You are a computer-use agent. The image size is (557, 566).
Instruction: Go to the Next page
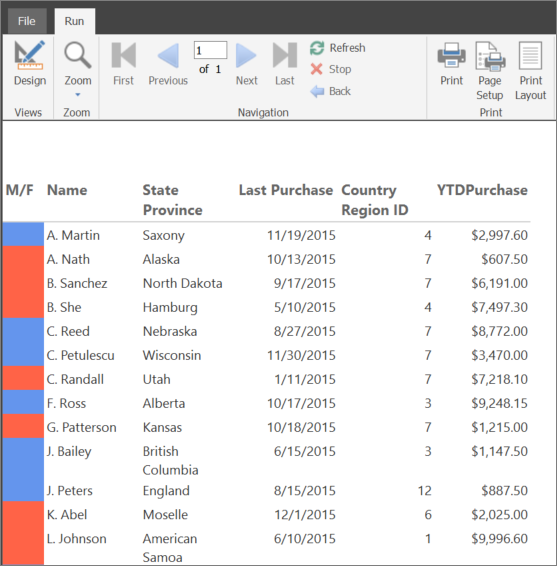coord(247,64)
